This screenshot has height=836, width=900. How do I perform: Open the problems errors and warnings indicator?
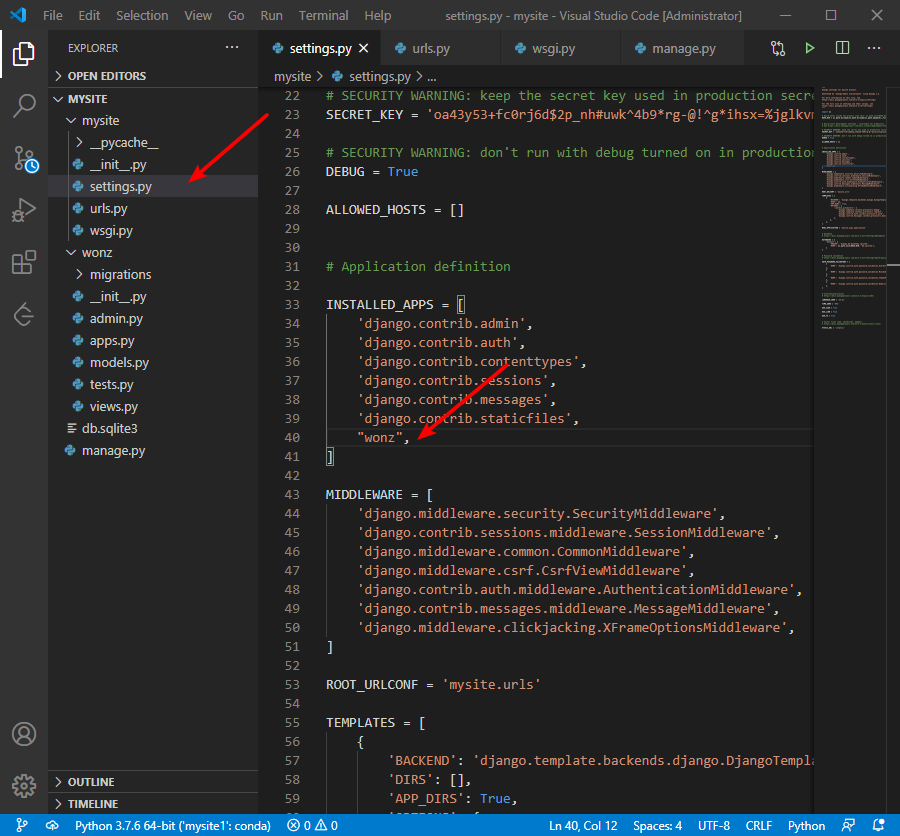pos(312,826)
